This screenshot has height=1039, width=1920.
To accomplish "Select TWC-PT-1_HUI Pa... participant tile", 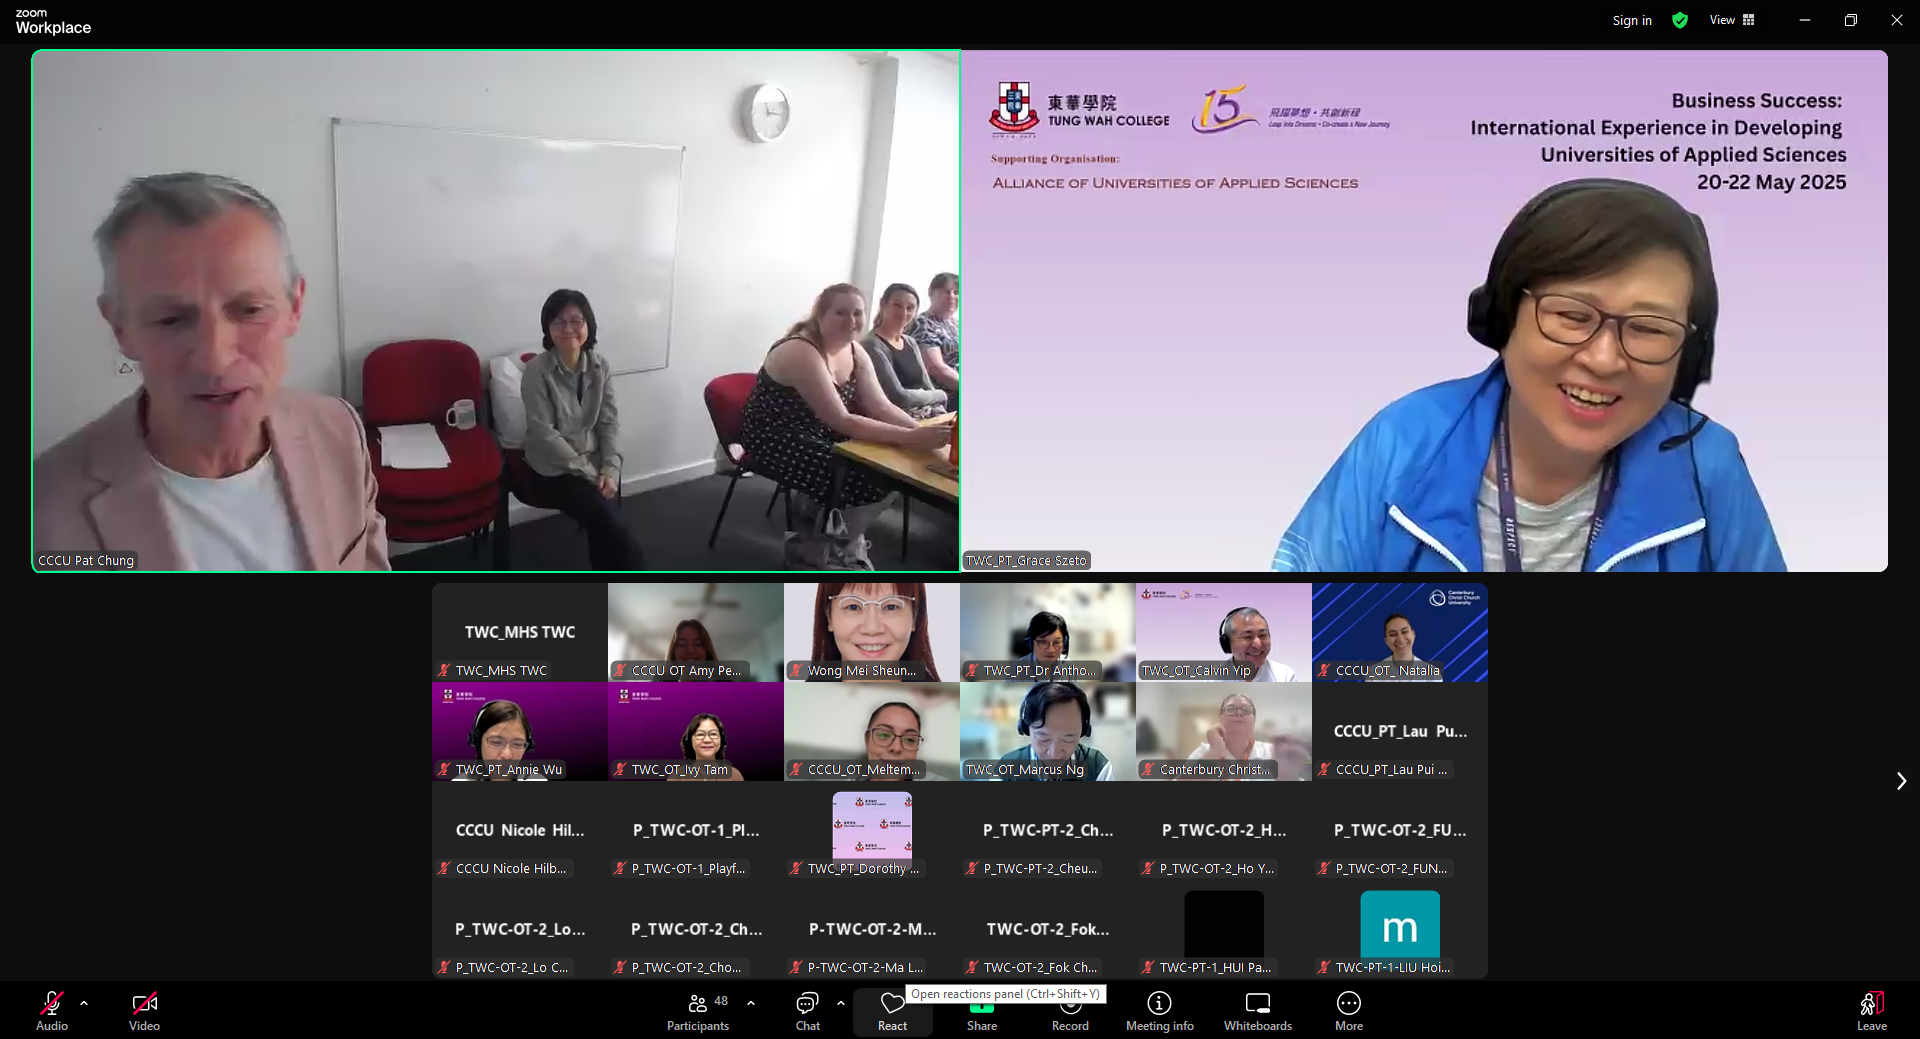I will pyautogui.click(x=1224, y=929).
